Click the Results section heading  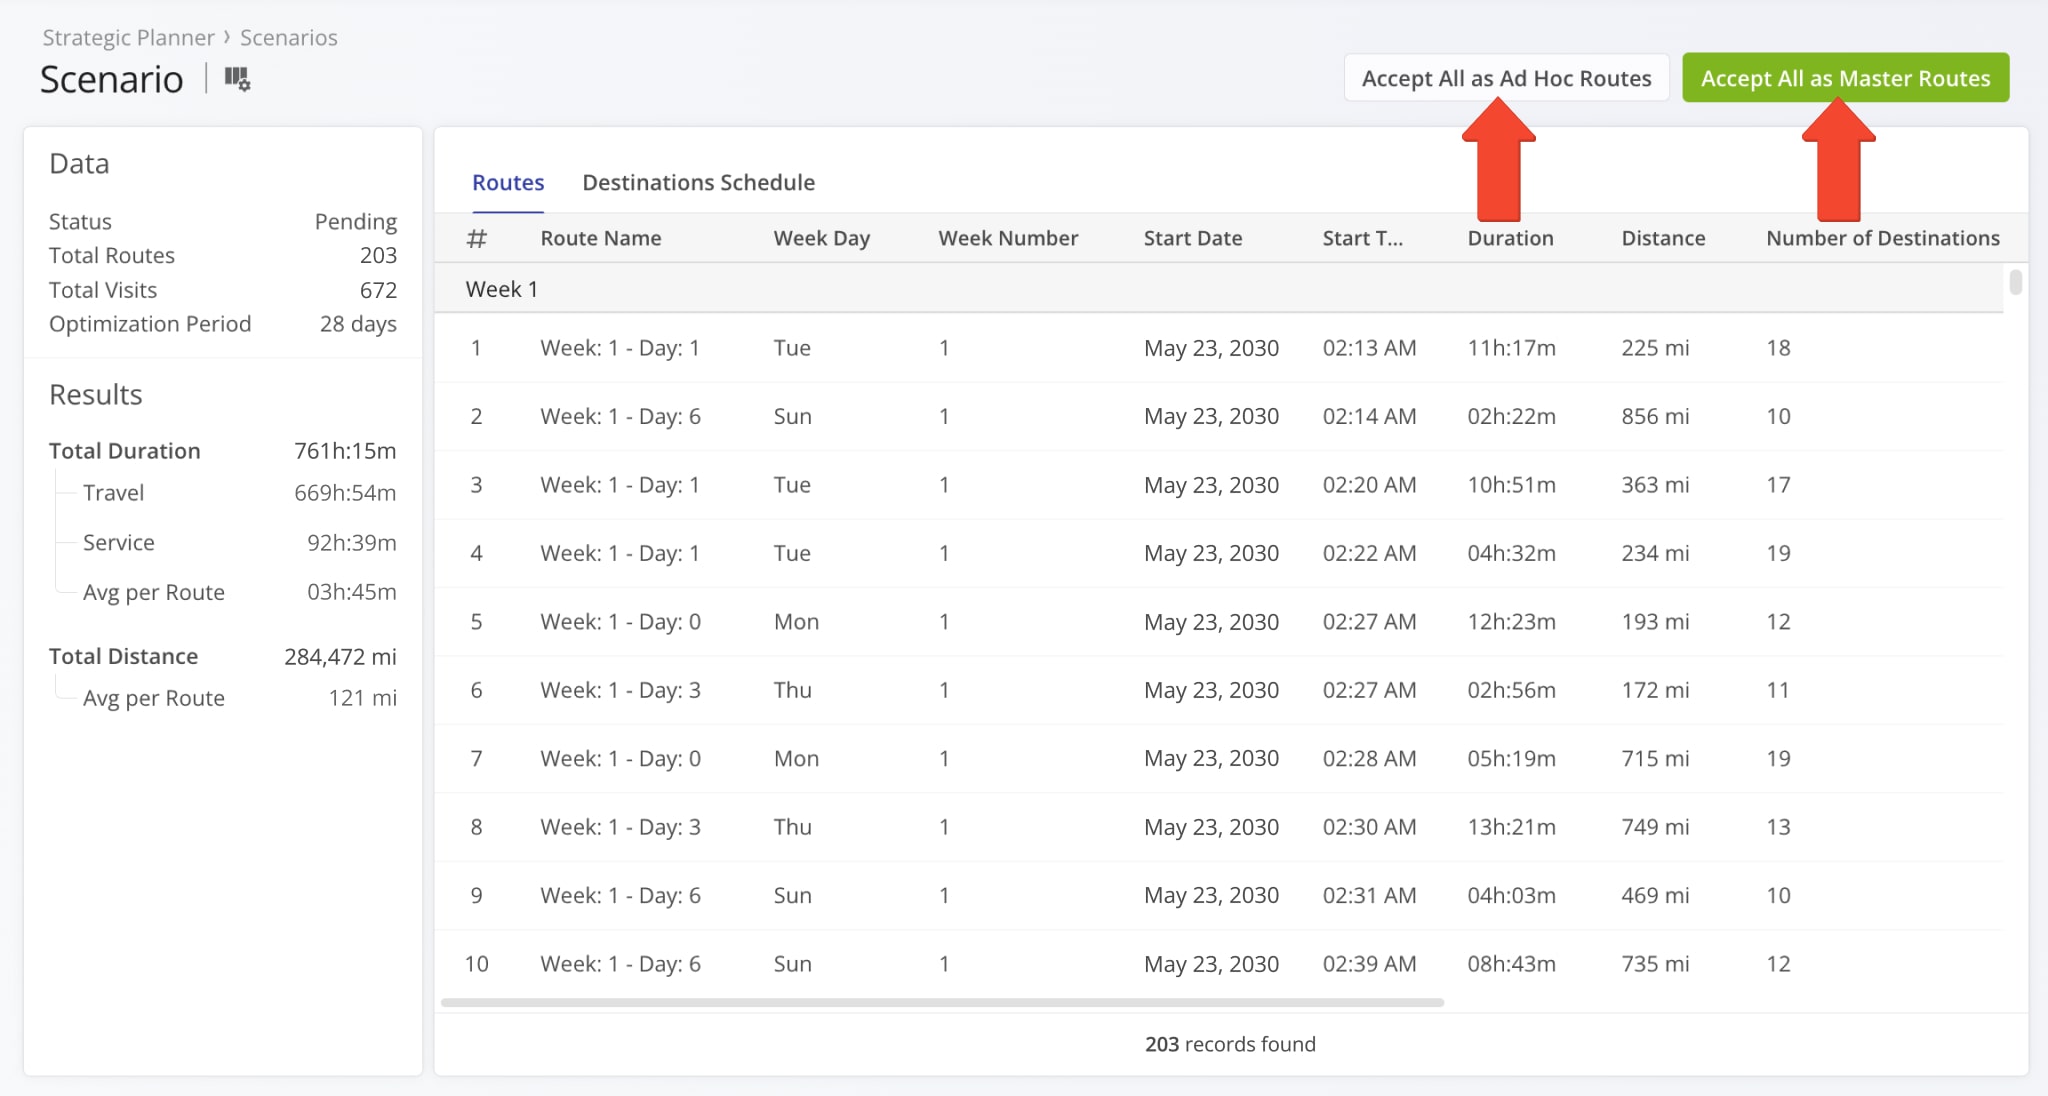(96, 395)
